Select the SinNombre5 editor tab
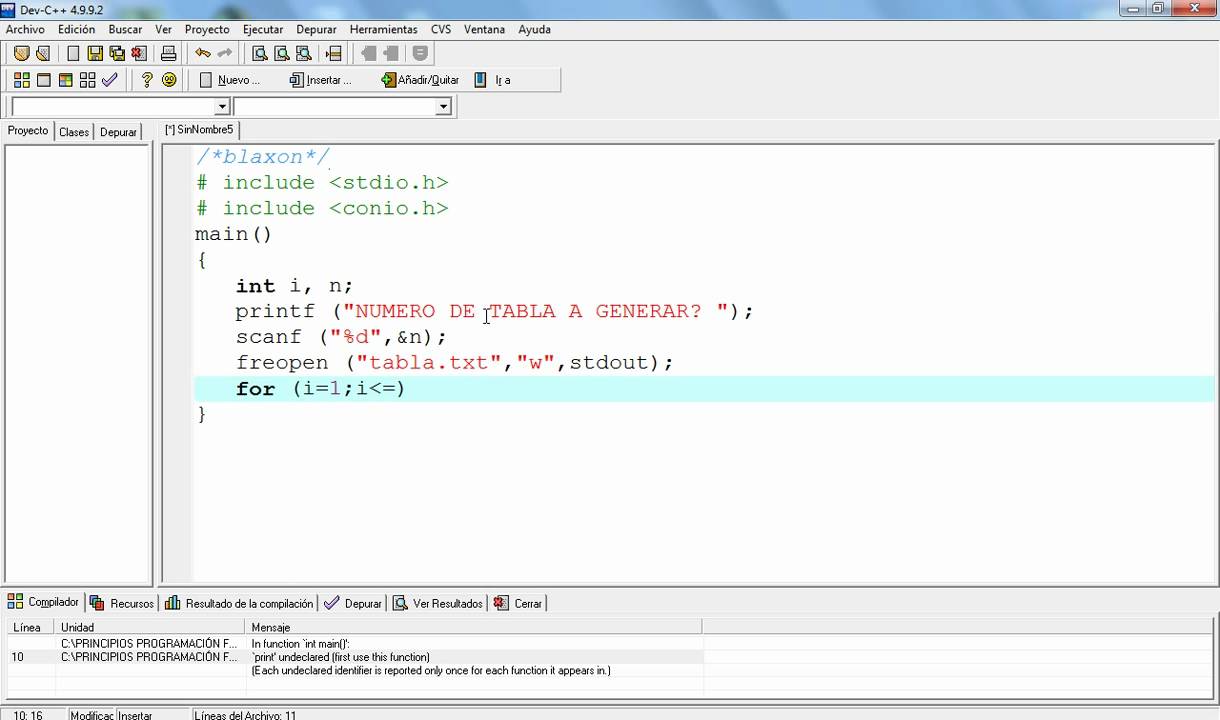The width and height of the screenshot is (1220, 720). pos(199,130)
